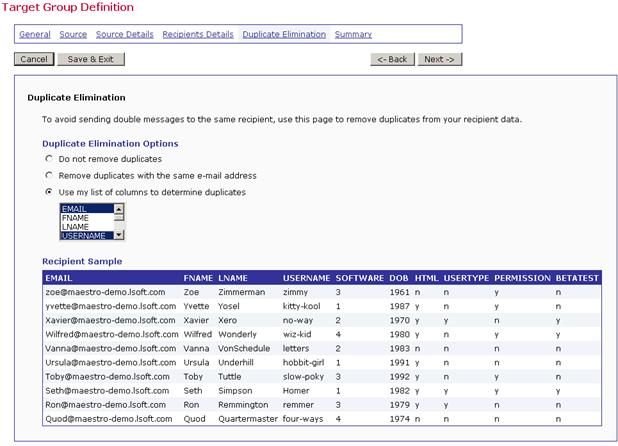Click the wiz-kid username cell
Image resolution: width=618 pixels, height=446 pixels.
[x=297, y=334]
